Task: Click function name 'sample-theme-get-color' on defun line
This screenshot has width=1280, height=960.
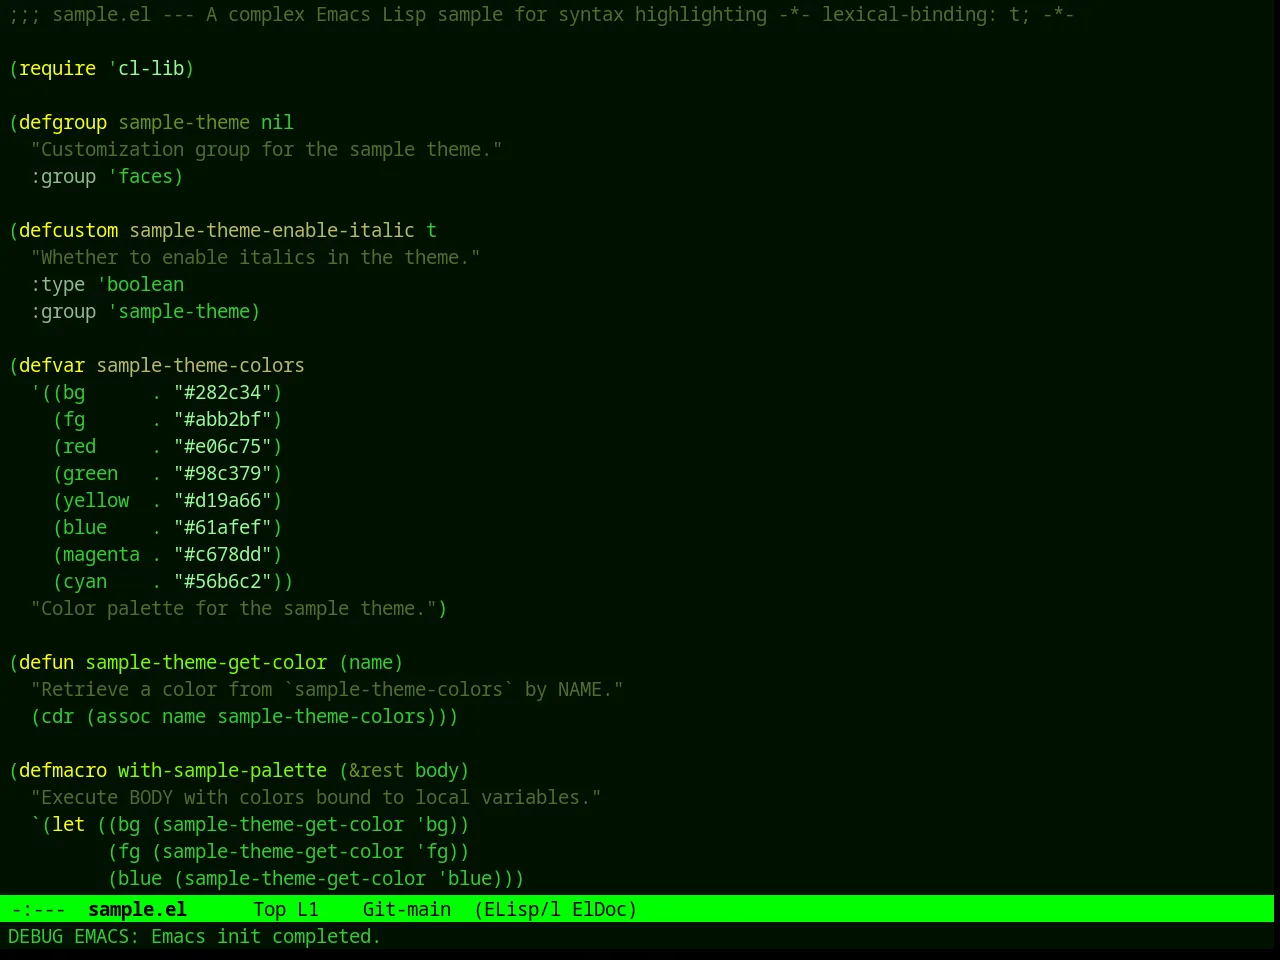Action: [x=206, y=662]
